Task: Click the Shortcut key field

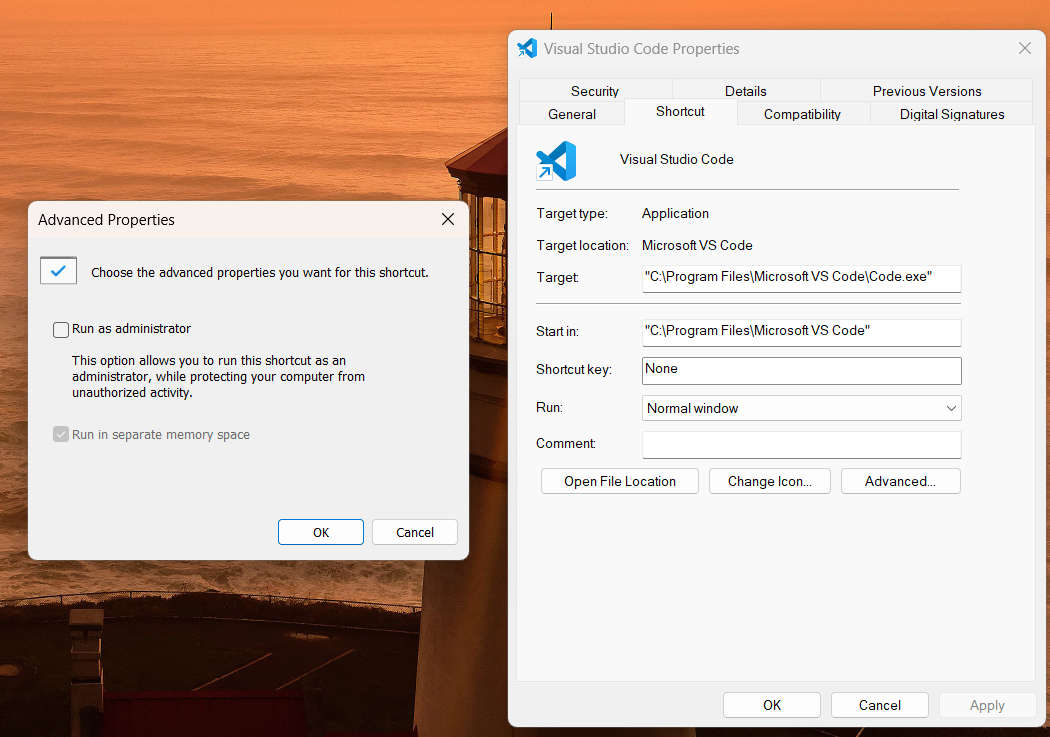Action: point(802,371)
